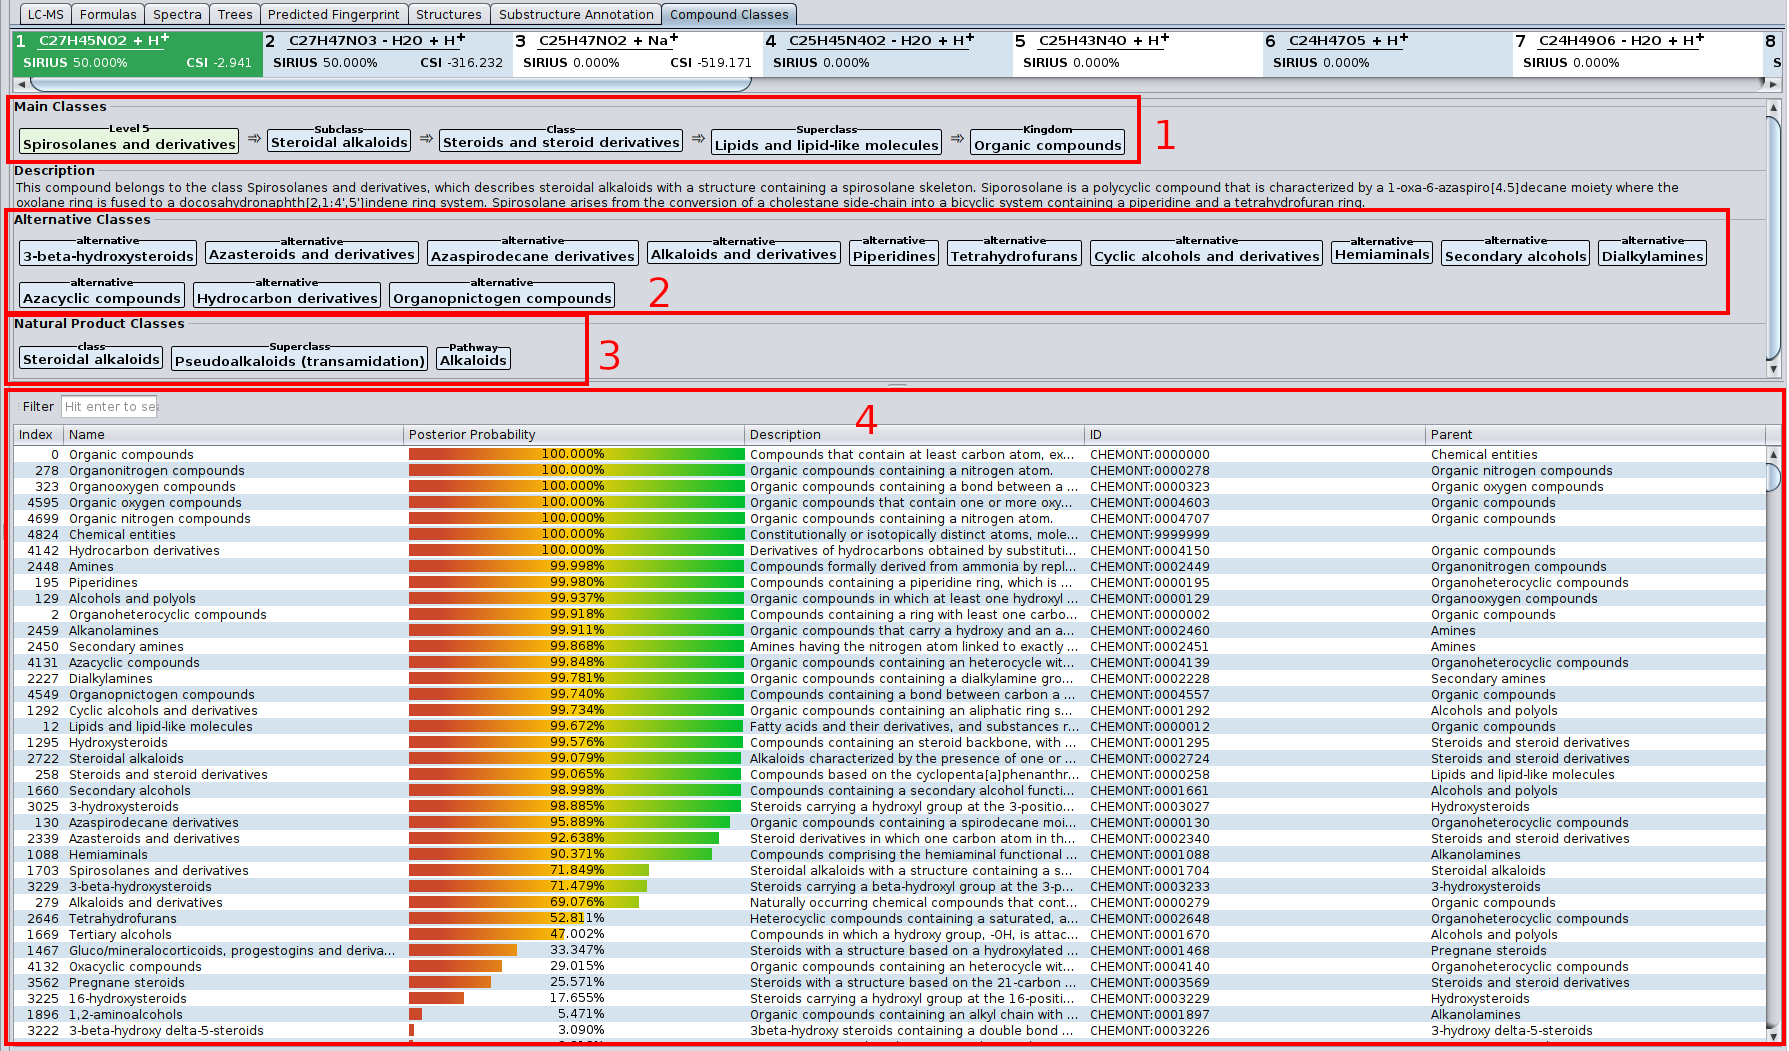Viewport: 1789px width, 1051px height.
Task: Sort table by Description column header
Action: (x=914, y=434)
